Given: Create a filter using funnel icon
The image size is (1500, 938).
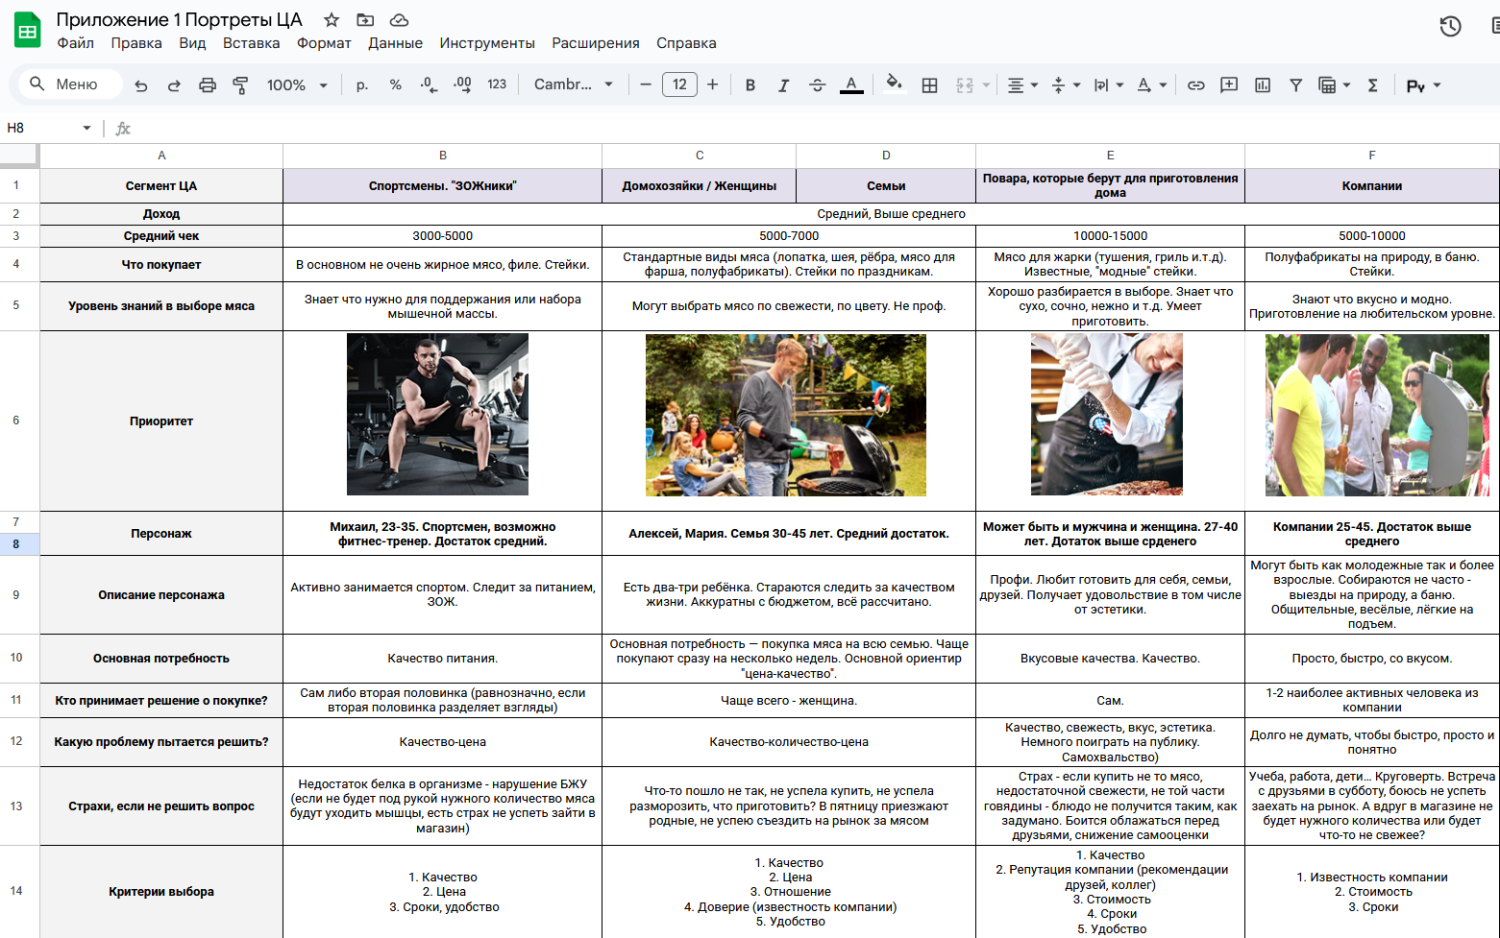Looking at the screenshot, I should 1295,86.
